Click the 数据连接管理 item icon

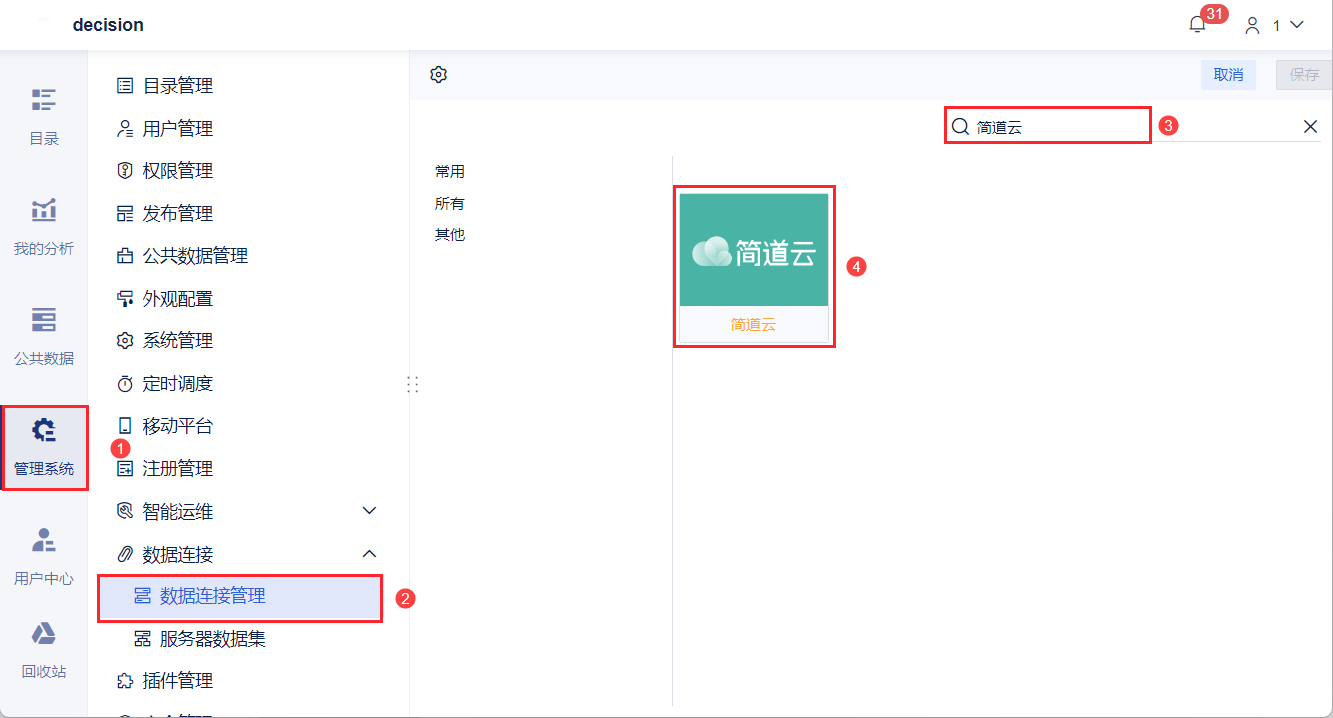click(142, 596)
